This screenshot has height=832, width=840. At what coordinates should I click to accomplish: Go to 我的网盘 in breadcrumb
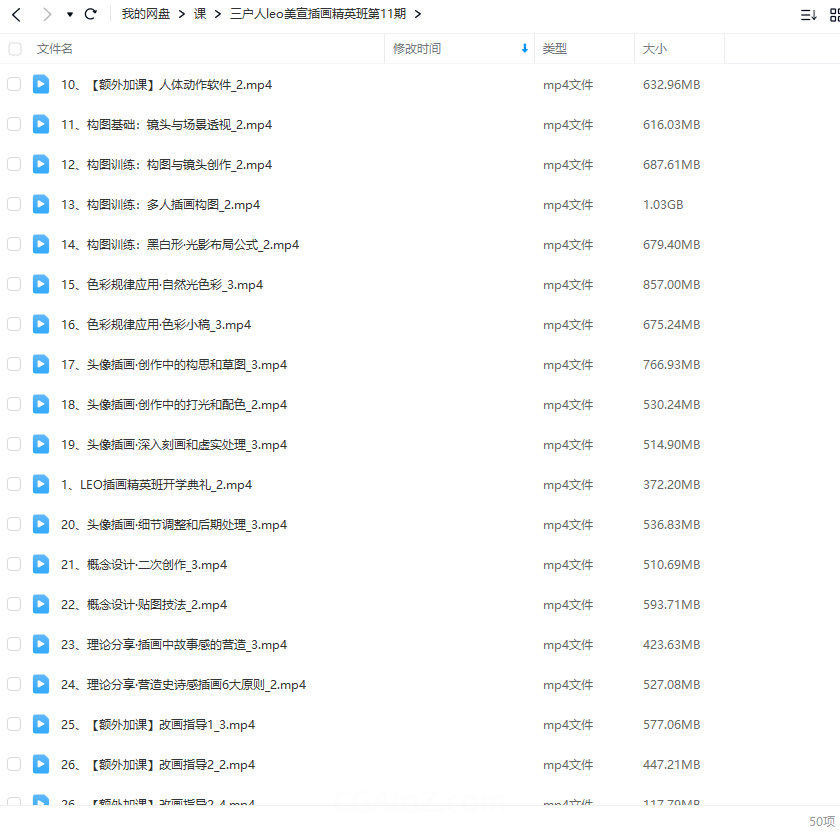[146, 14]
